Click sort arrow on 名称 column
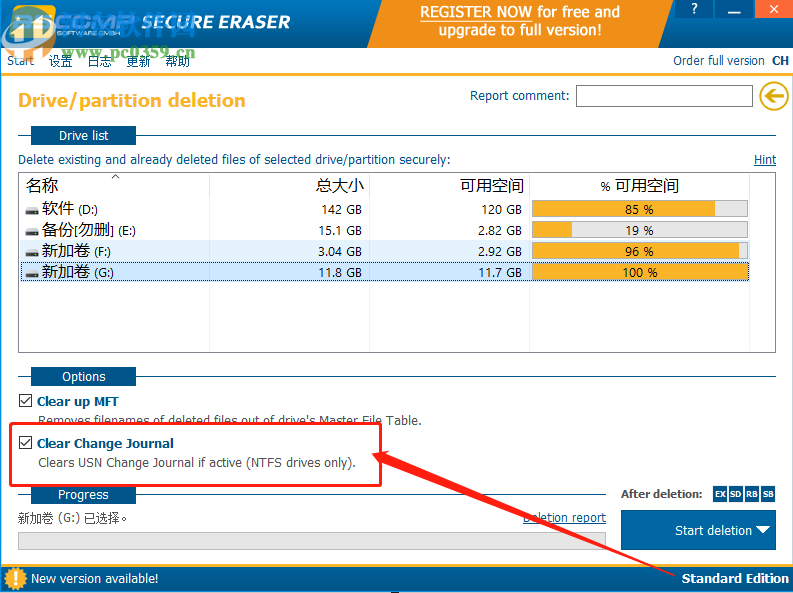The width and height of the screenshot is (793, 593). [x=116, y=176]
